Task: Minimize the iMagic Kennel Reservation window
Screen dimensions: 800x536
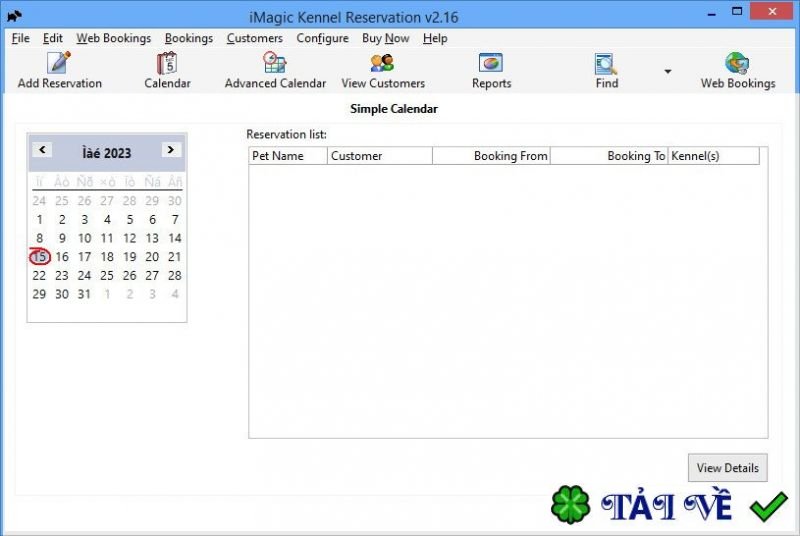Action: [x=712, y=12]
